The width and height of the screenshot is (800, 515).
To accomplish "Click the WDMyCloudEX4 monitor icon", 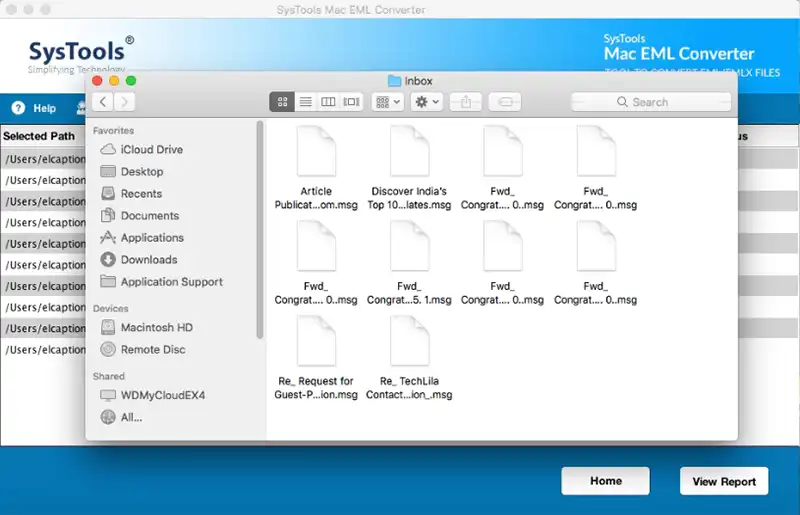I will 108,395.
